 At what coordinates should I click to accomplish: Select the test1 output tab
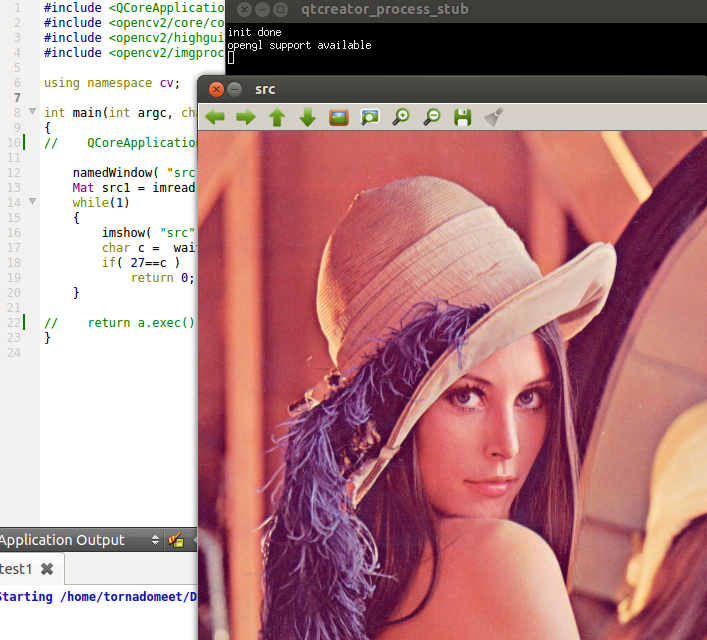pyautogui.click(x=16, y=569)
